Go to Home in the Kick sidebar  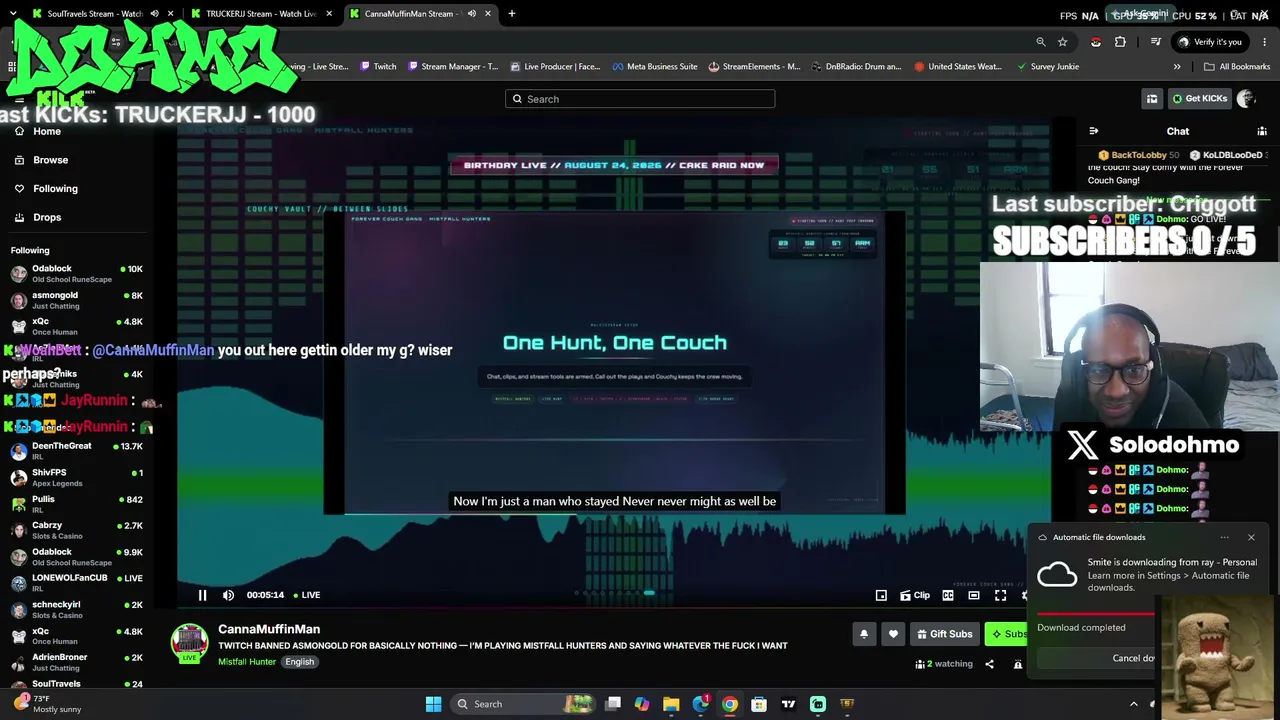tap(47, 131)
